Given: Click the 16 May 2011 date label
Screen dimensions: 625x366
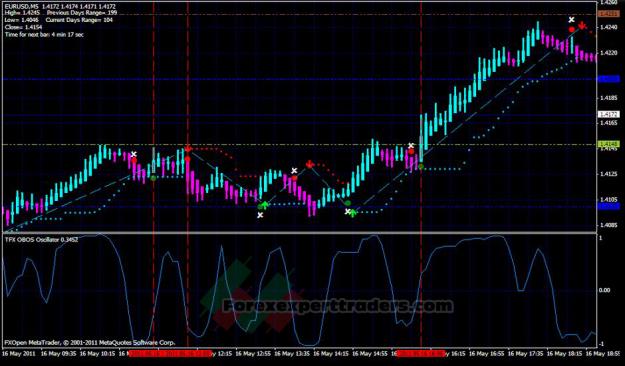Looking at the screenshot, I should click(19, 354).
